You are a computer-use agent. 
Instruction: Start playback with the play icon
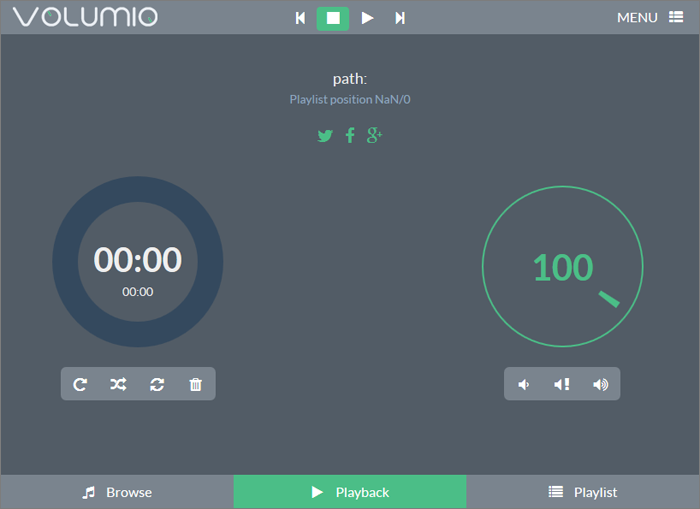click(x=367, y=18)
